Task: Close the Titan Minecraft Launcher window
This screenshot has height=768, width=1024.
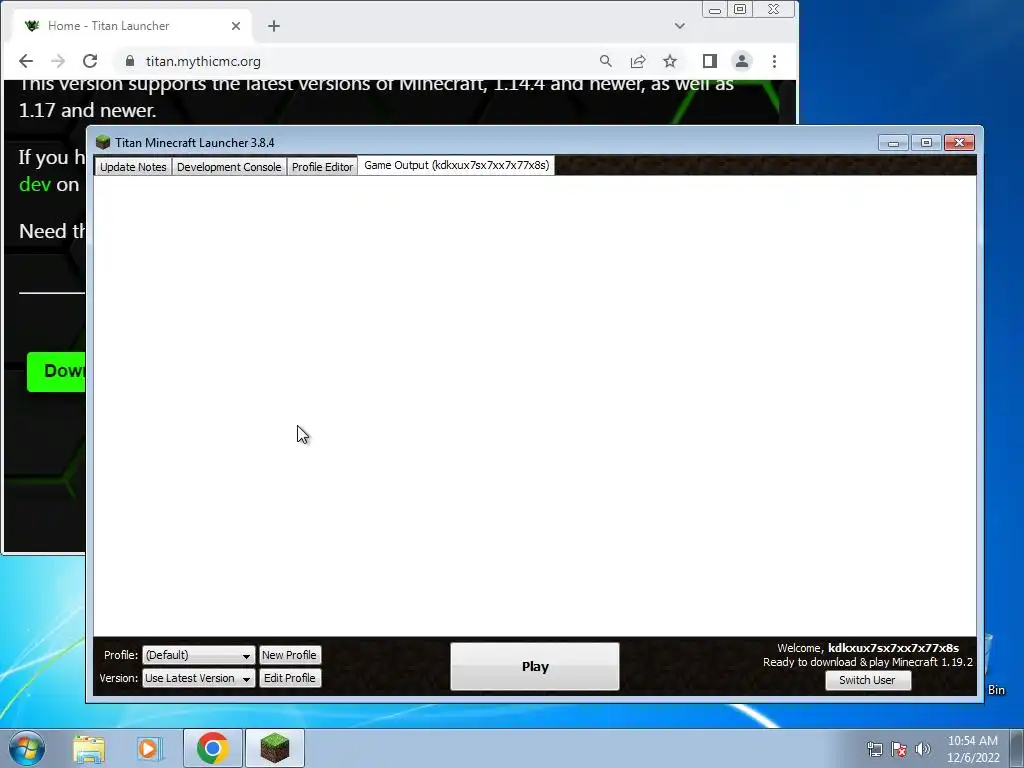Action: (x=959, y=143)
